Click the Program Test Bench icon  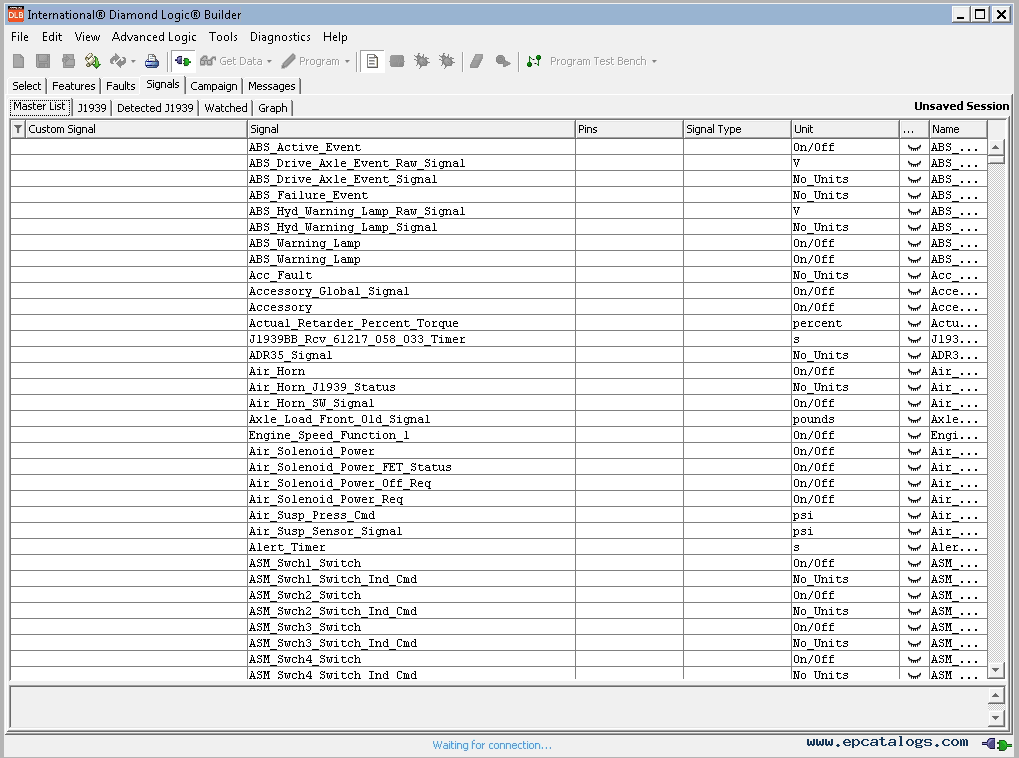click(534, 61)
